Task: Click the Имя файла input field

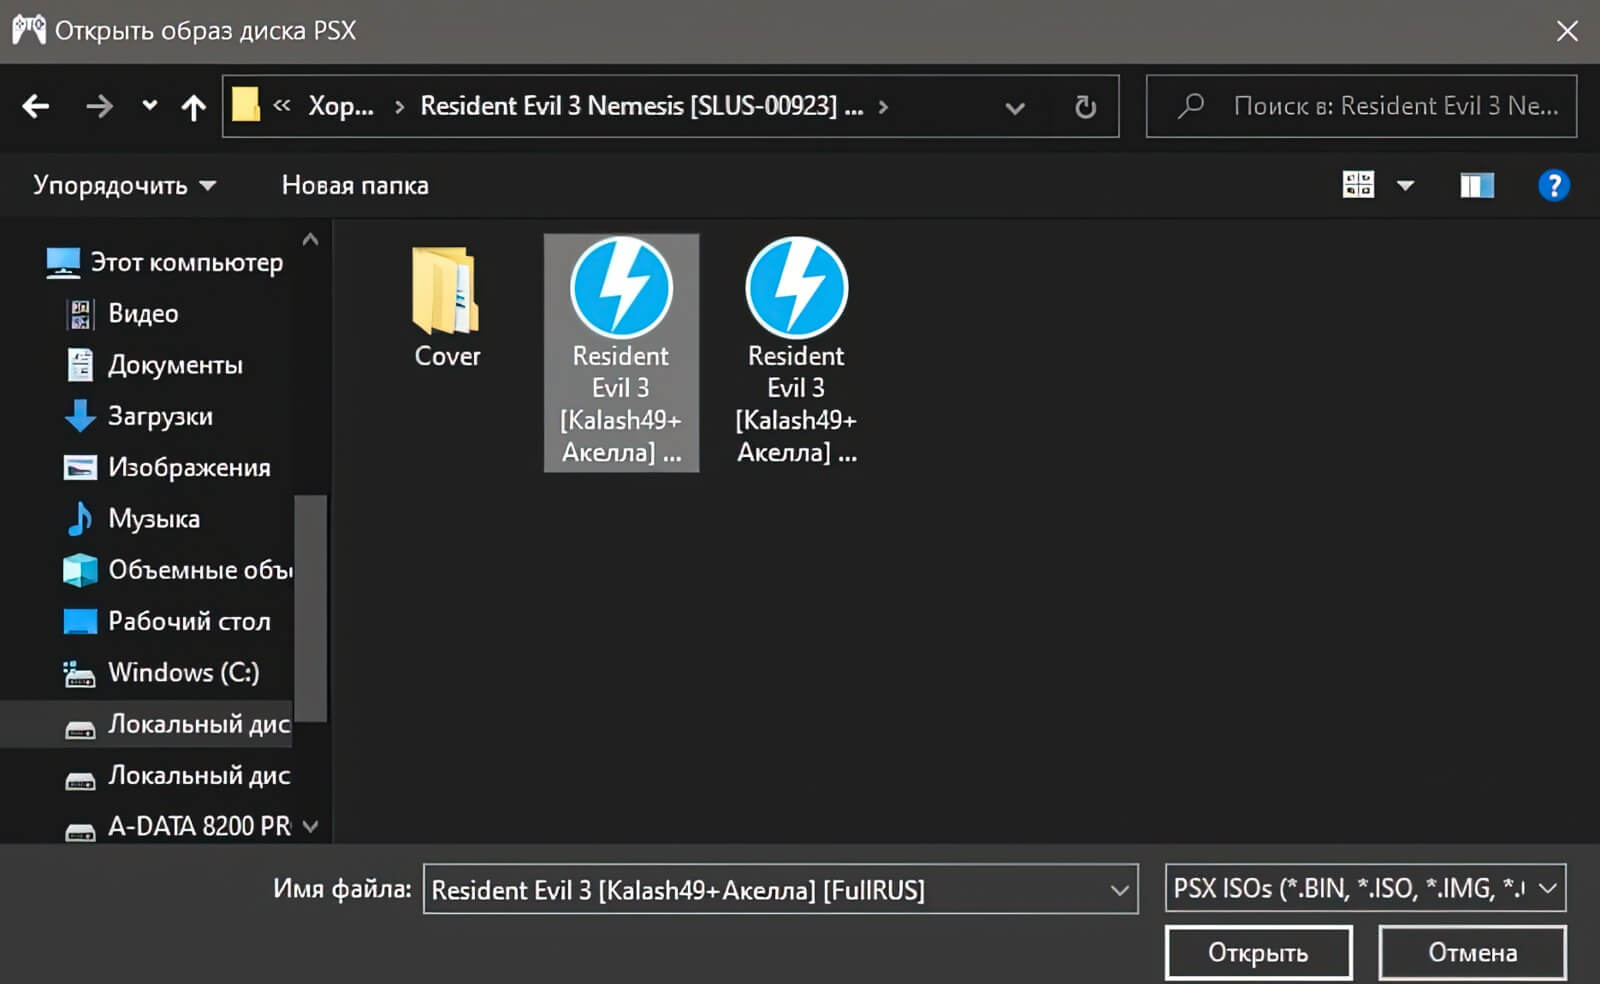Action: (765, 889)
